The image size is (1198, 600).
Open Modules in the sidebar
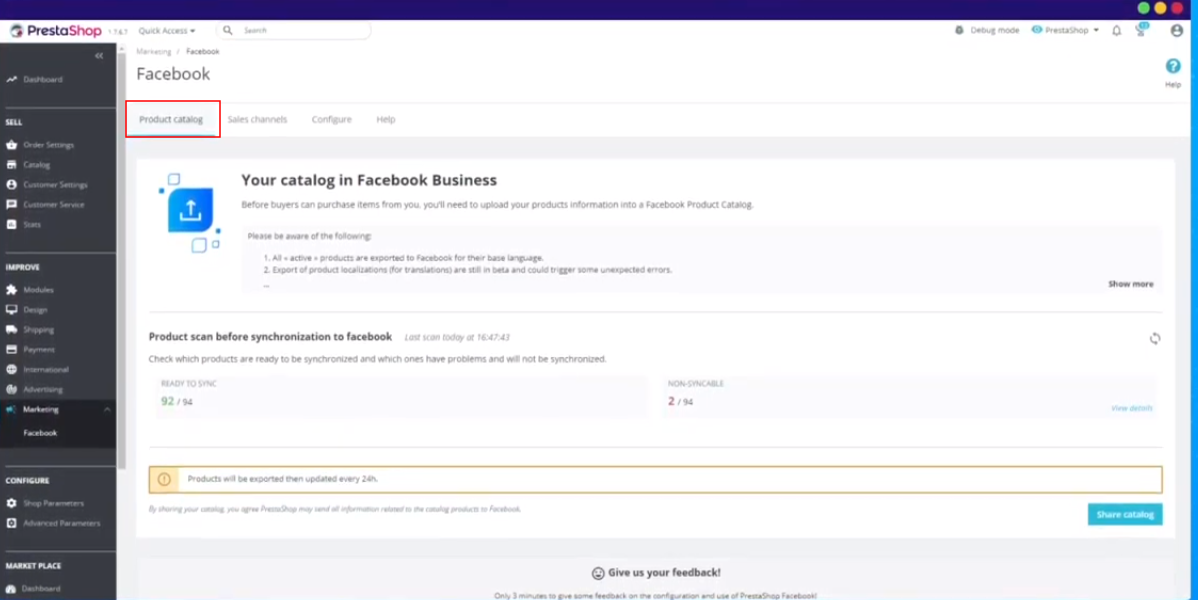(38, 290)
